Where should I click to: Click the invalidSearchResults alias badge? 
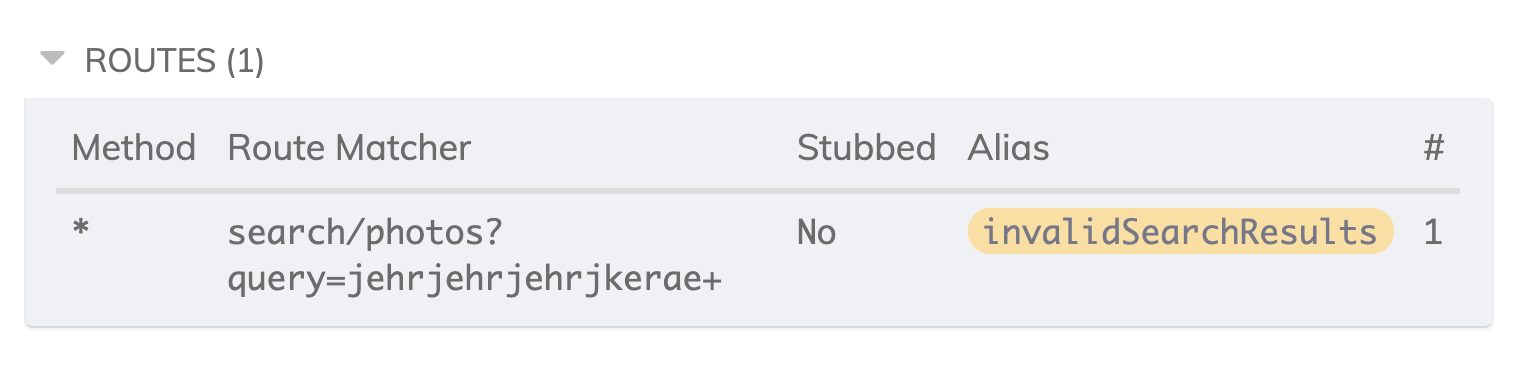(x=1180, y=232)
